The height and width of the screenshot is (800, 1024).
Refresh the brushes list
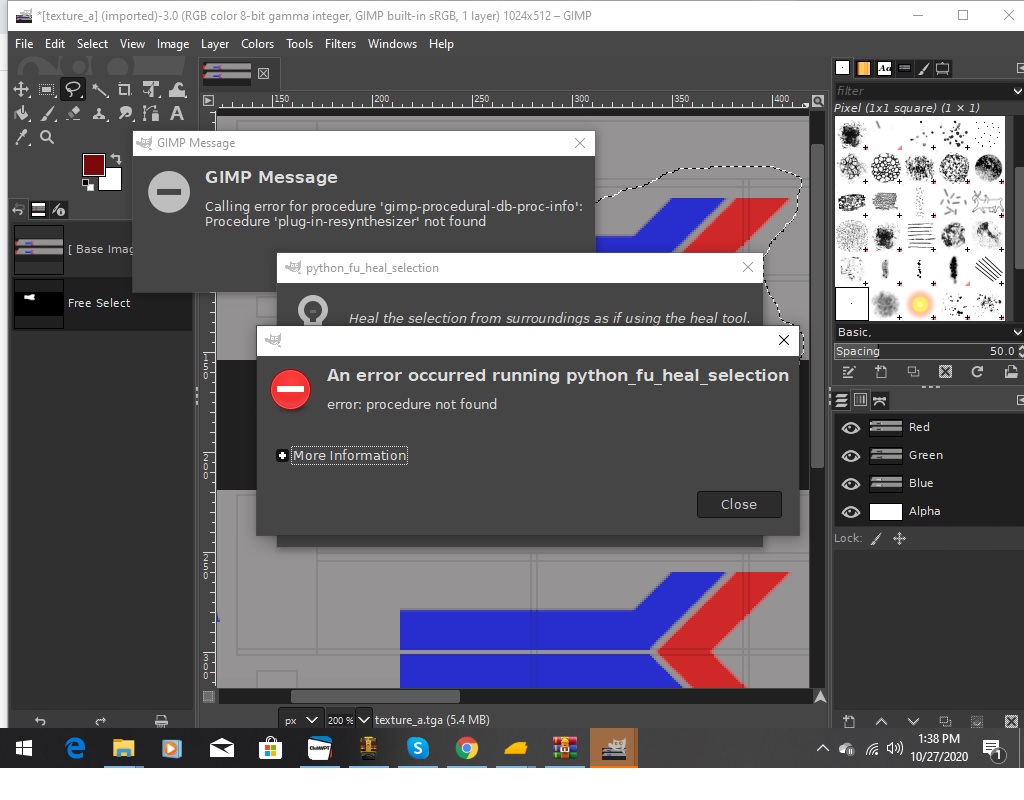click(977, 372)
